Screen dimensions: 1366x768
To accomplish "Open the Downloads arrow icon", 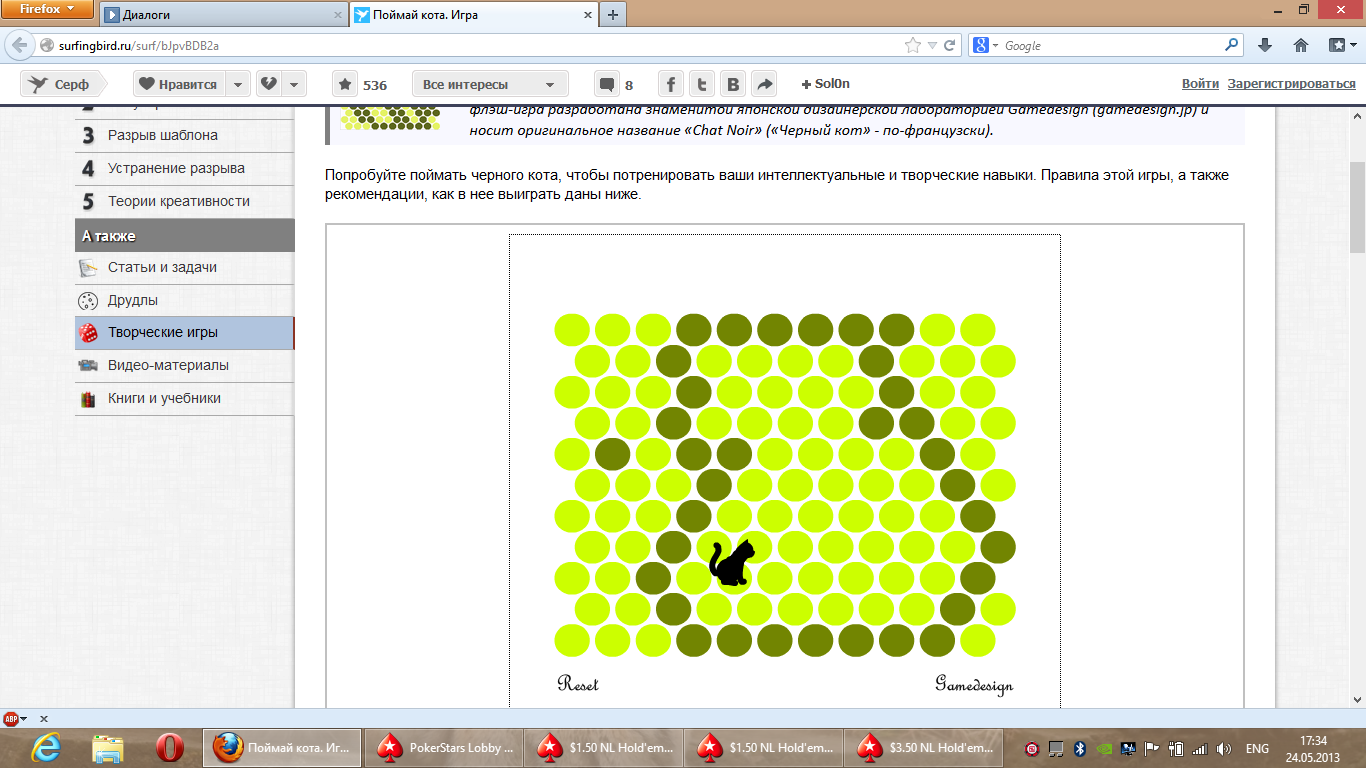I will click(1265, 45).
